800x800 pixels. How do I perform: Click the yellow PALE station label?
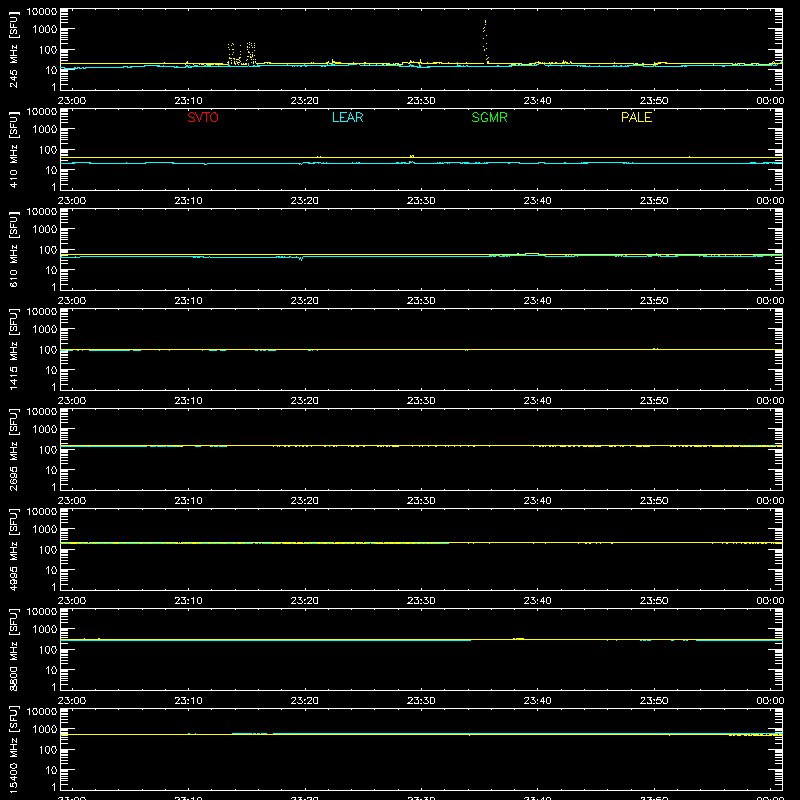coord(636,117)
